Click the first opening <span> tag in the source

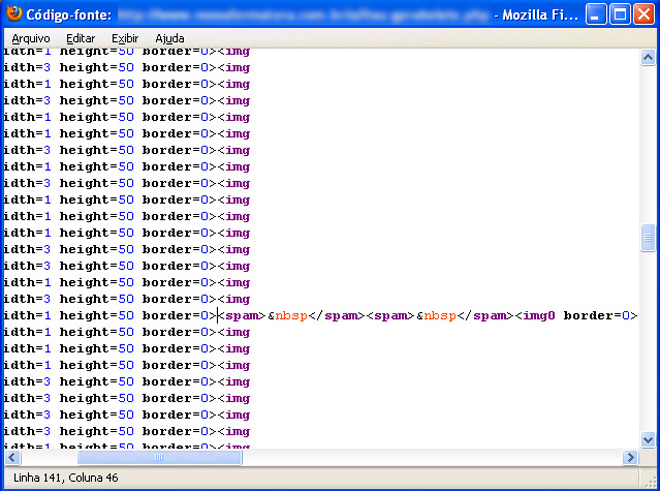242,316
